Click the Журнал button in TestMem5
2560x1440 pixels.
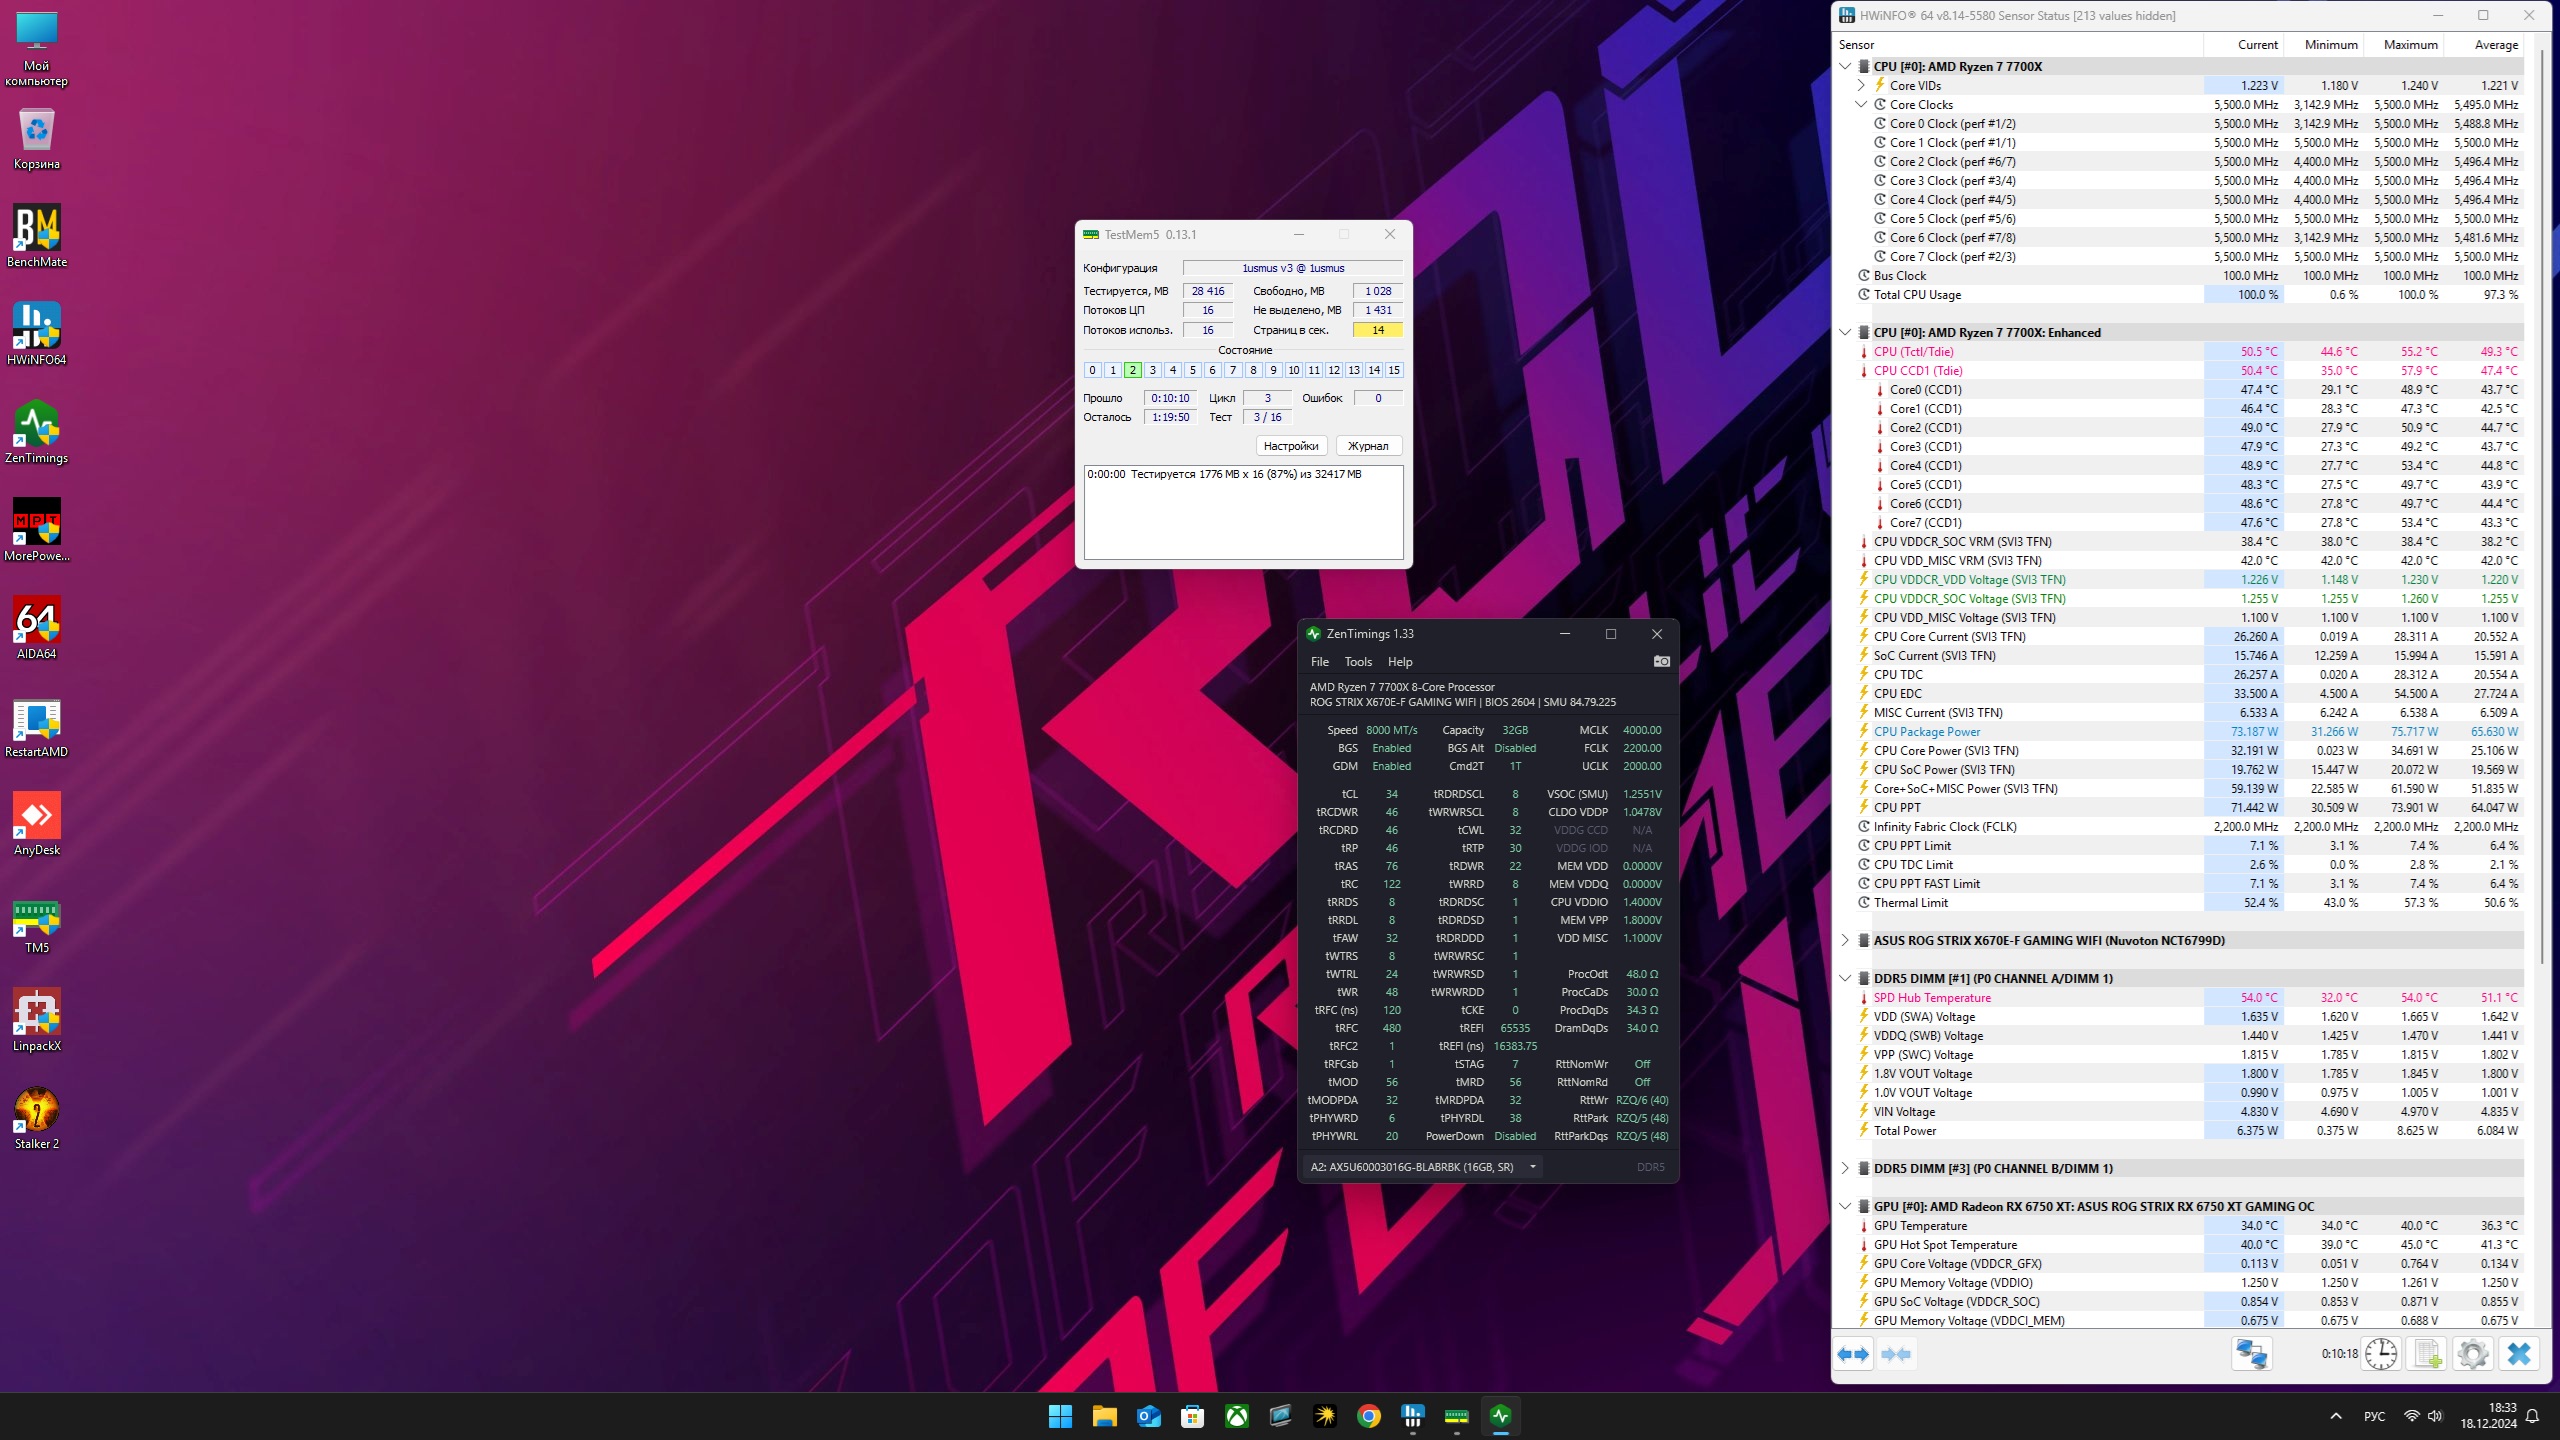click(x=1367, y=446)
